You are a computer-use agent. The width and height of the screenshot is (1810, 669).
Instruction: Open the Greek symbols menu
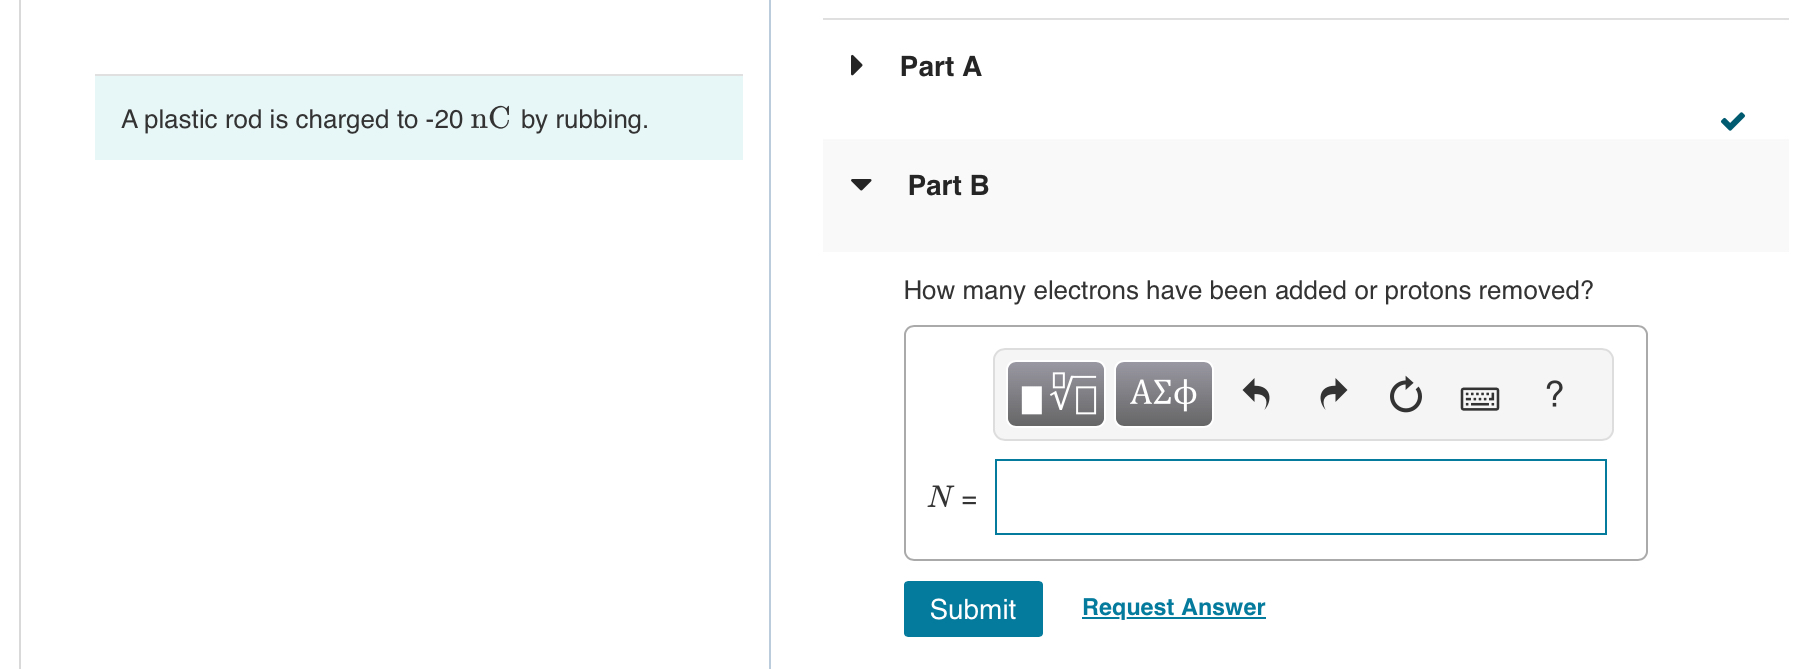[x=1163, y=395]
